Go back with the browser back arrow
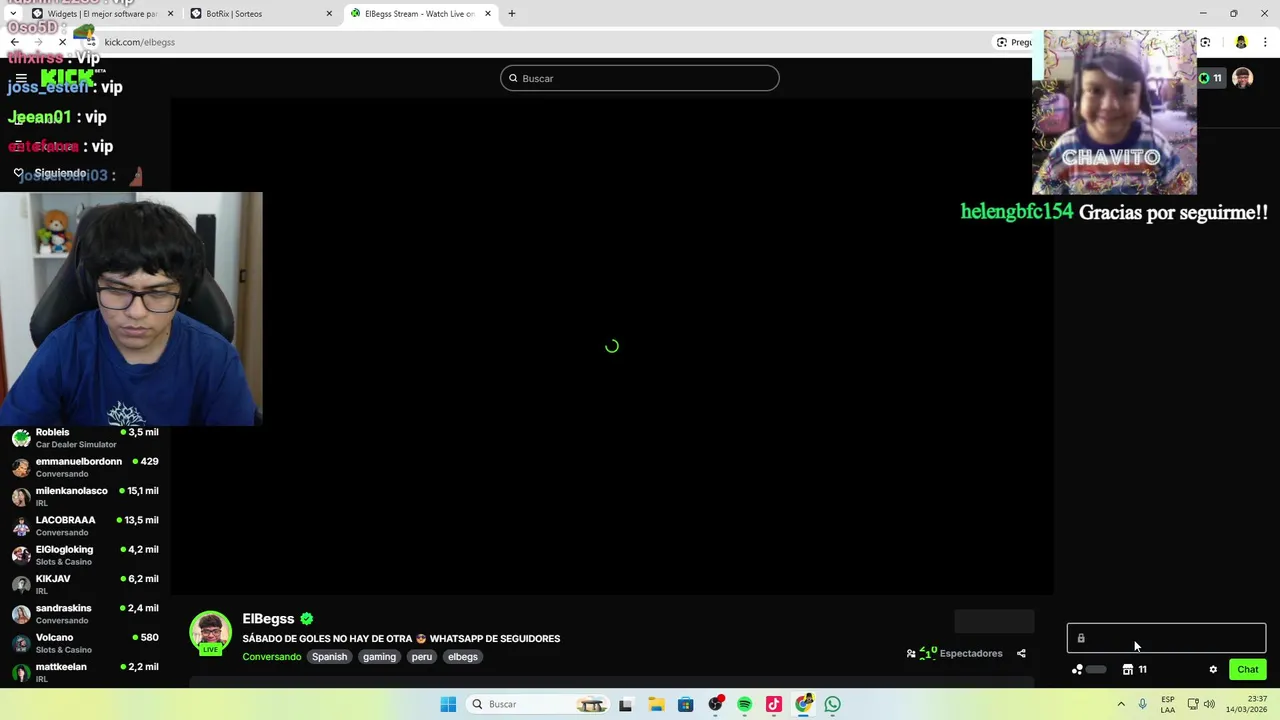 (x=14, y=42)
